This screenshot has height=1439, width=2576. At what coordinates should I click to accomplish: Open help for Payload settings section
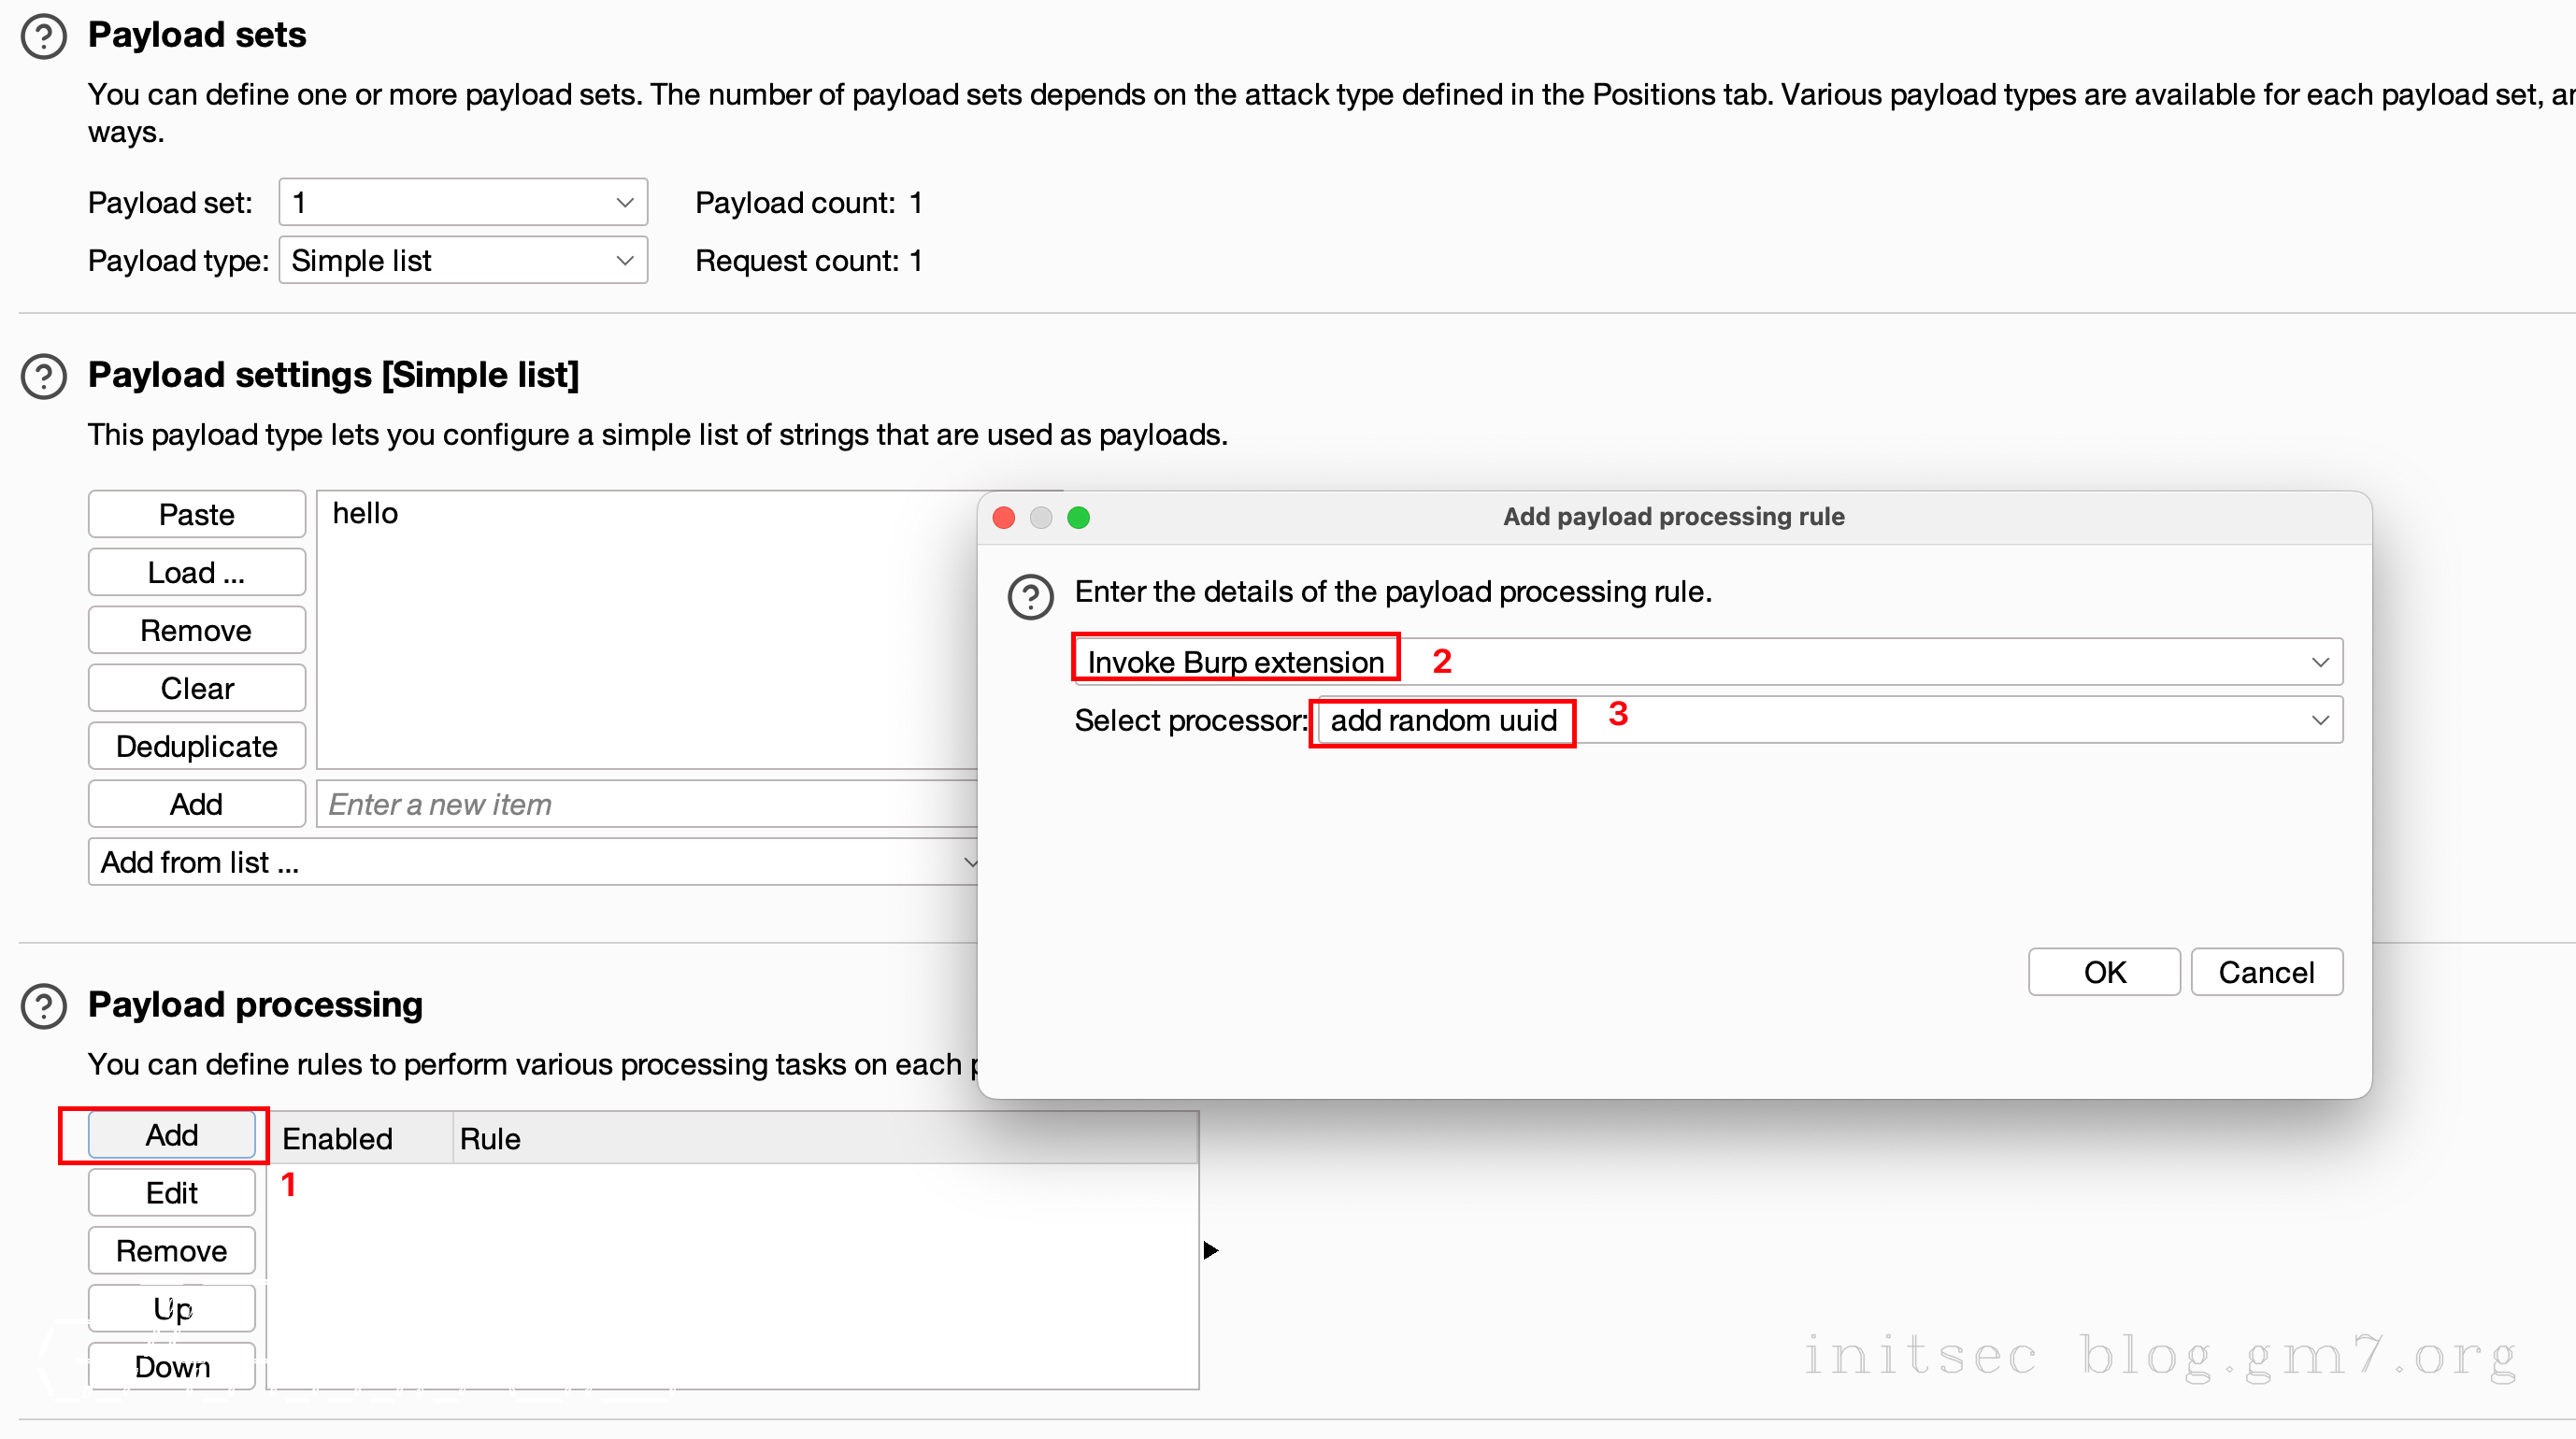tap(44, 377)
